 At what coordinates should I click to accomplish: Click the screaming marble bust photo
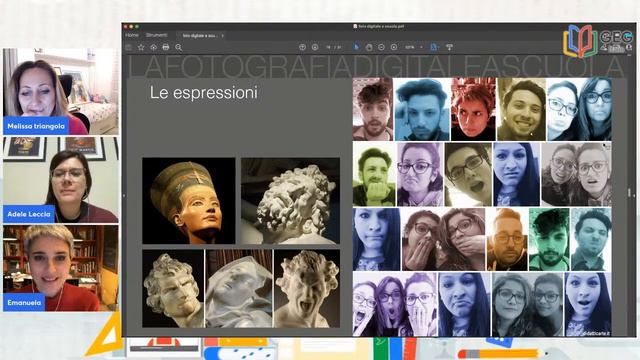click(307, 289)
